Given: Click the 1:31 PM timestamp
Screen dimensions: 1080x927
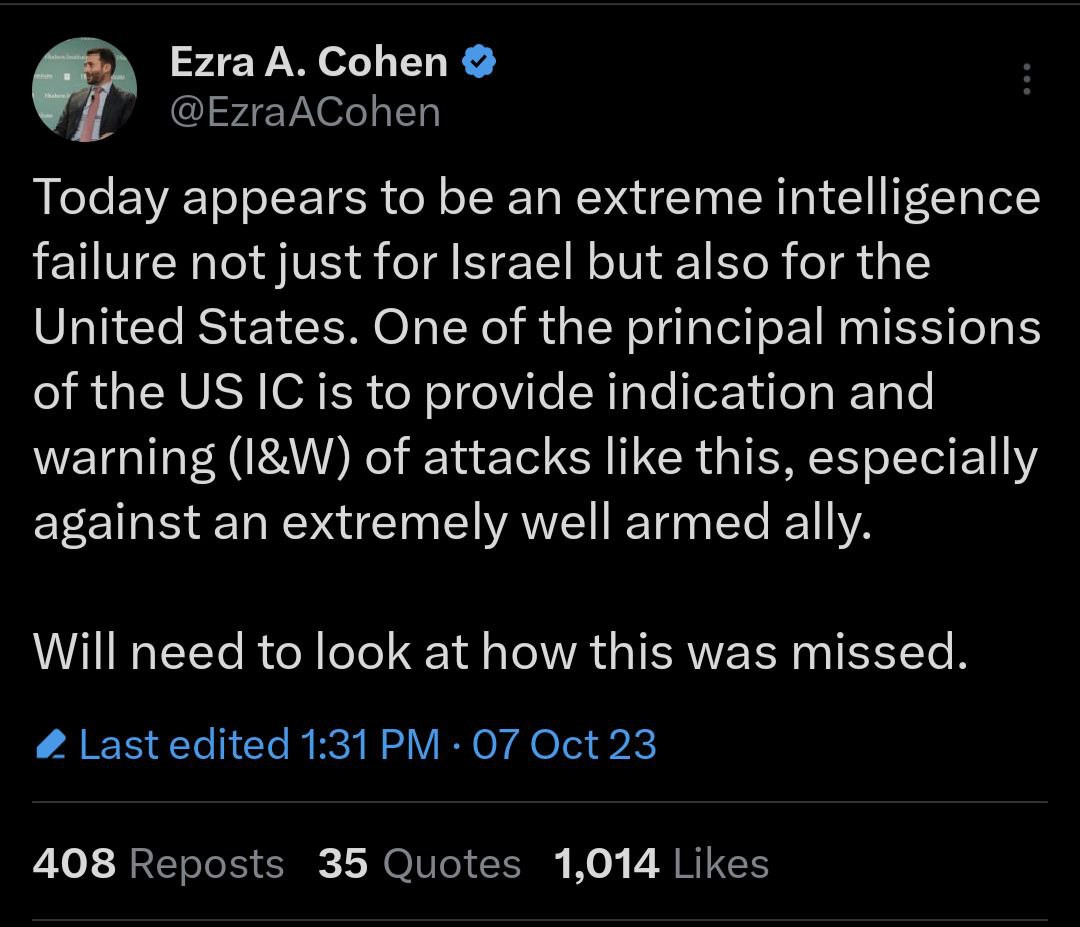Looking at the screenshot, I should click(x=369, y=746).
